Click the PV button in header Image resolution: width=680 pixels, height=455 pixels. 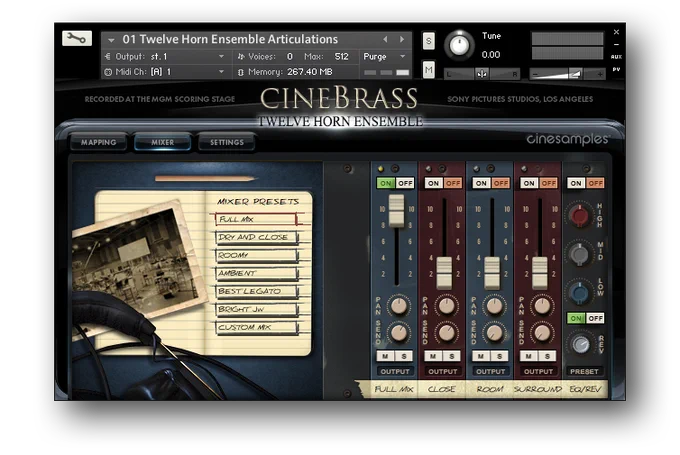click(x=616, y=69)
